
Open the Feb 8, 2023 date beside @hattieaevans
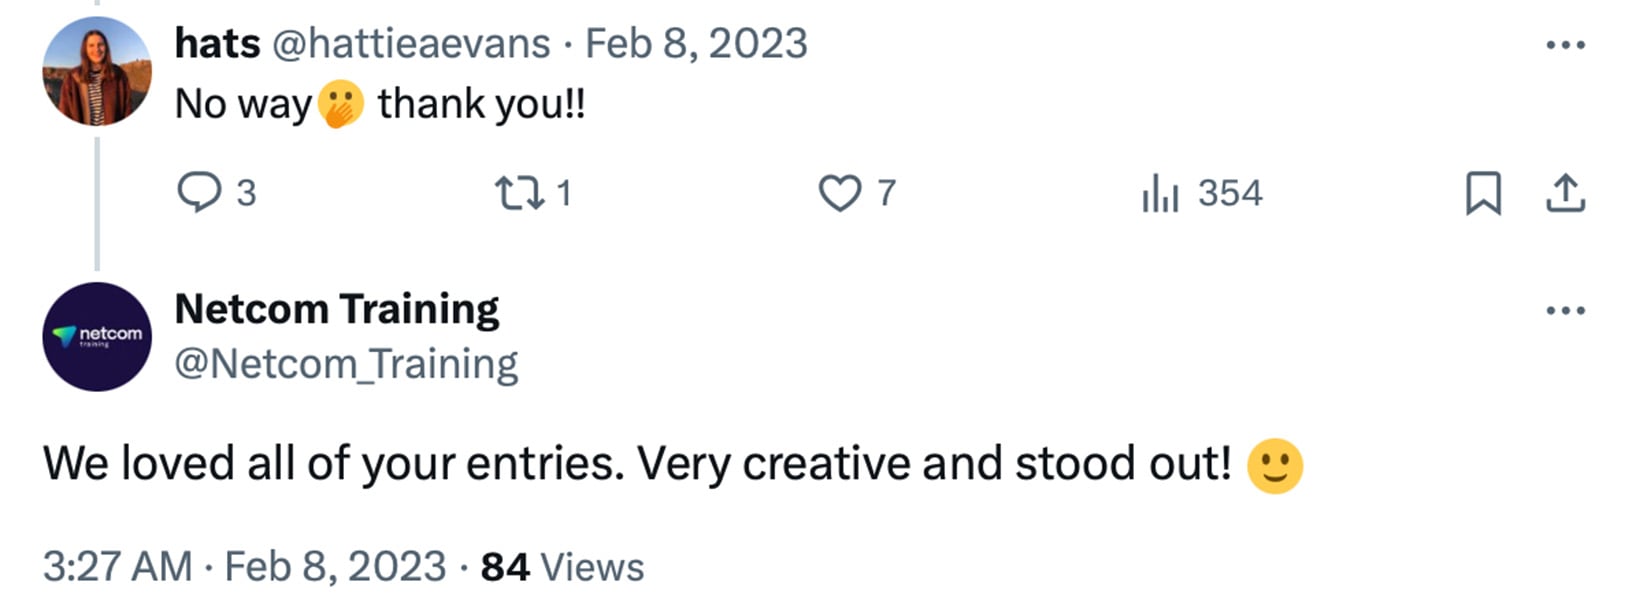click(x=696, y=44)
